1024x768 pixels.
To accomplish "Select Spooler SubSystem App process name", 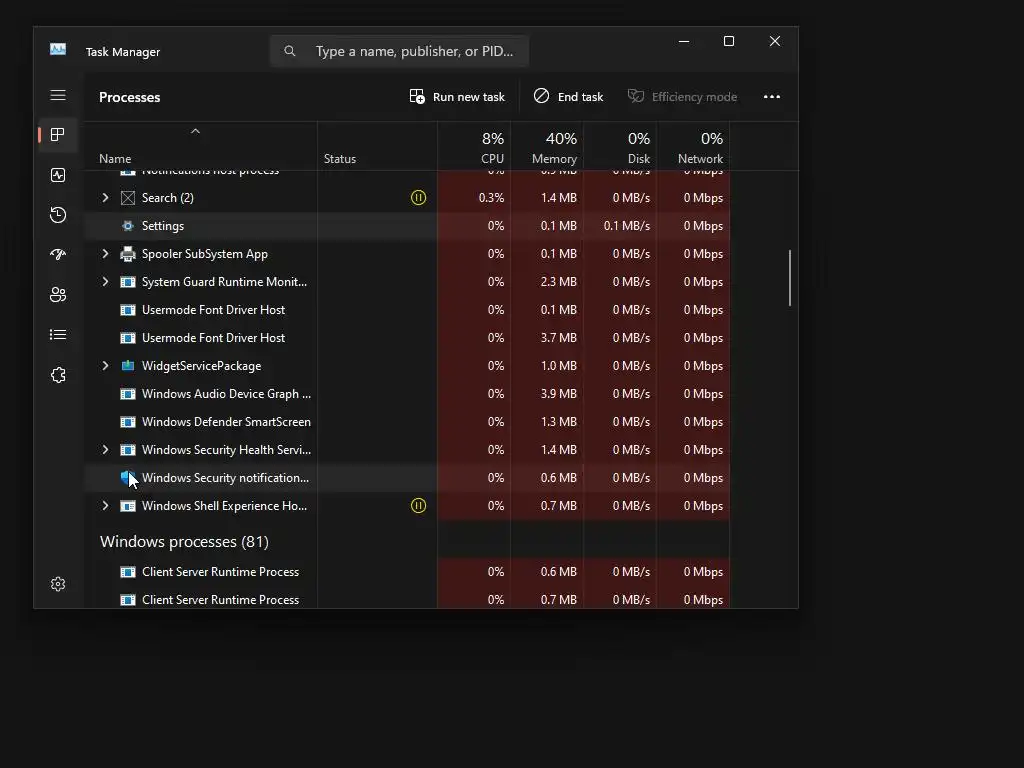I will point(204,254).
